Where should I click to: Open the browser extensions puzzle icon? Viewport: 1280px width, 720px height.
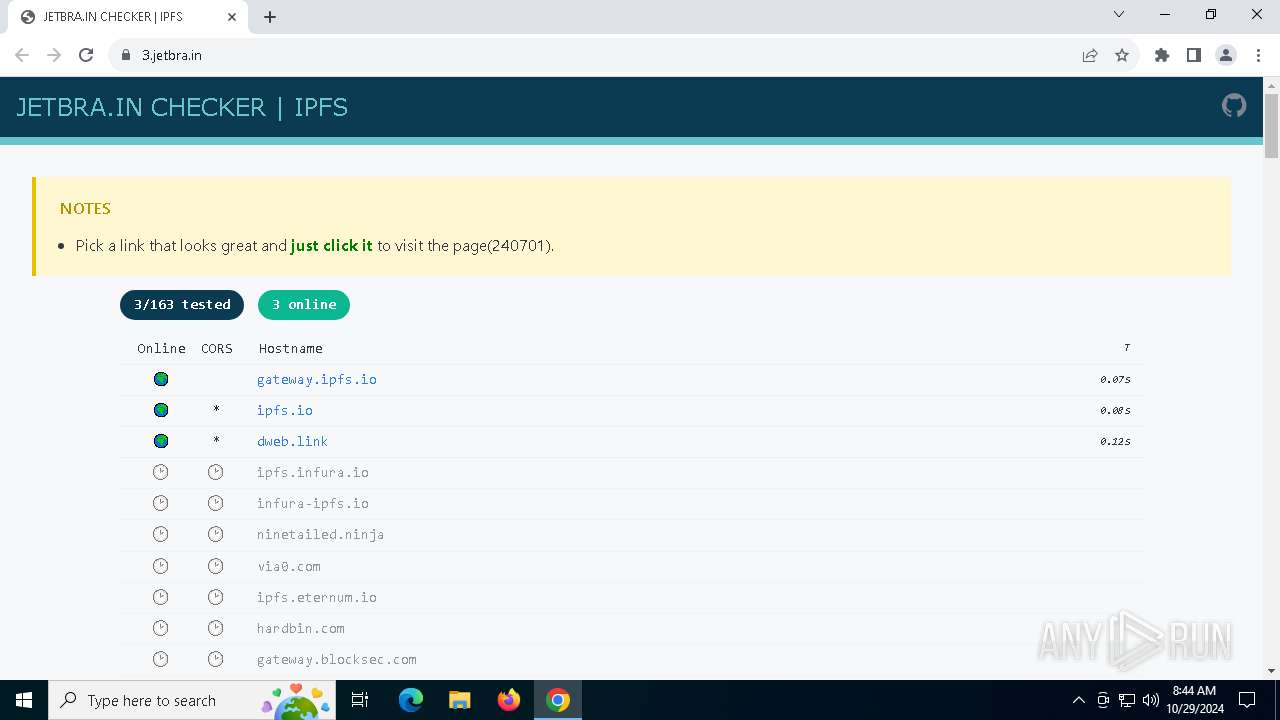(1162, 55)
